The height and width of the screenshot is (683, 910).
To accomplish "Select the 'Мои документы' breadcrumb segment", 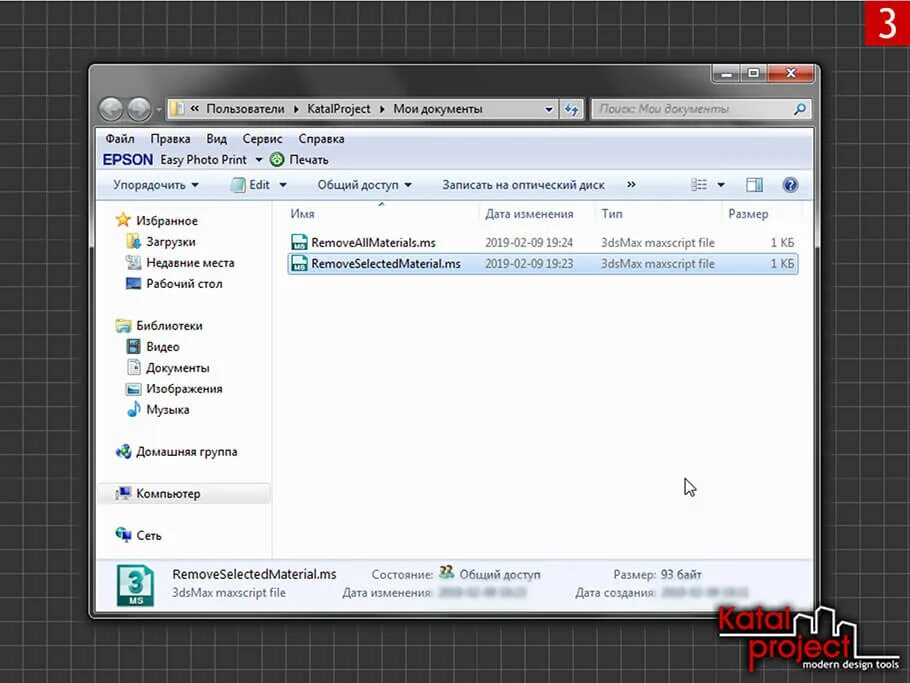I will pos(438,109).
